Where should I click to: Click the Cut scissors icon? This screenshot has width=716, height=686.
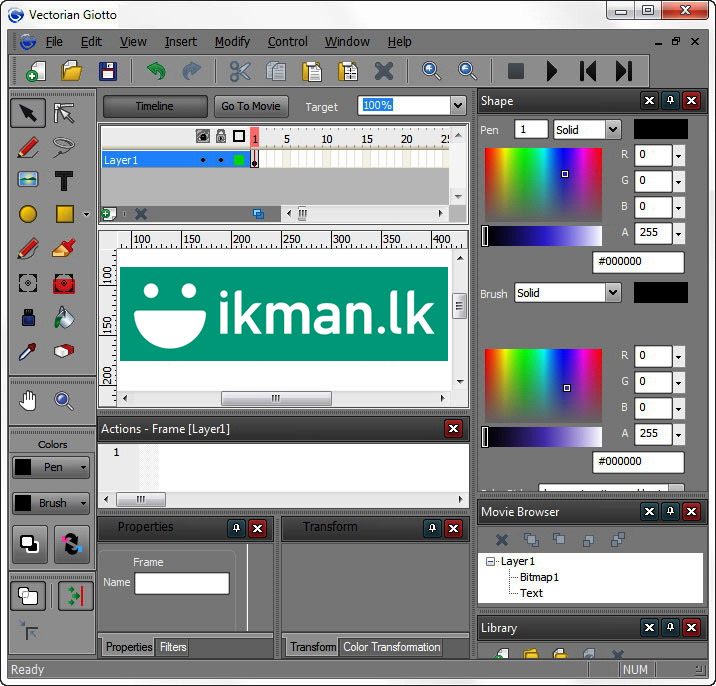(x=240, y=71)
